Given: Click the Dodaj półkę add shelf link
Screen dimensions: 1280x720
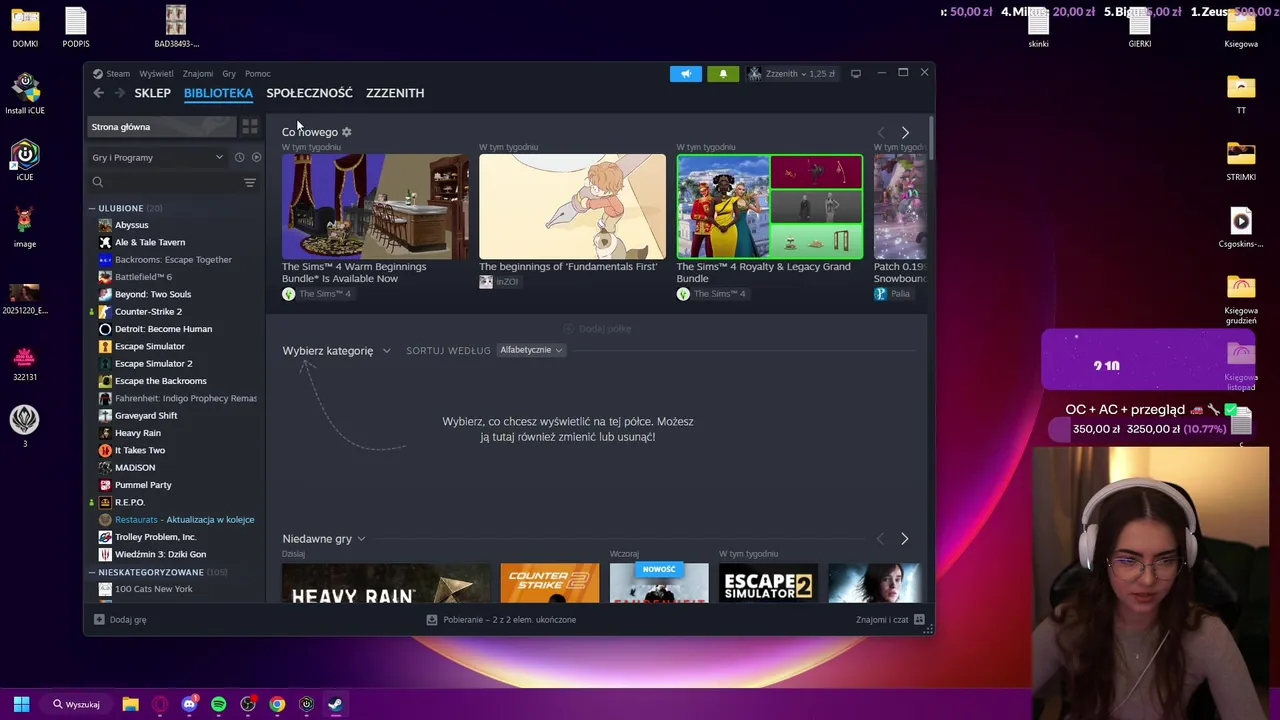Looking at the screenshot, I should 597,329.
